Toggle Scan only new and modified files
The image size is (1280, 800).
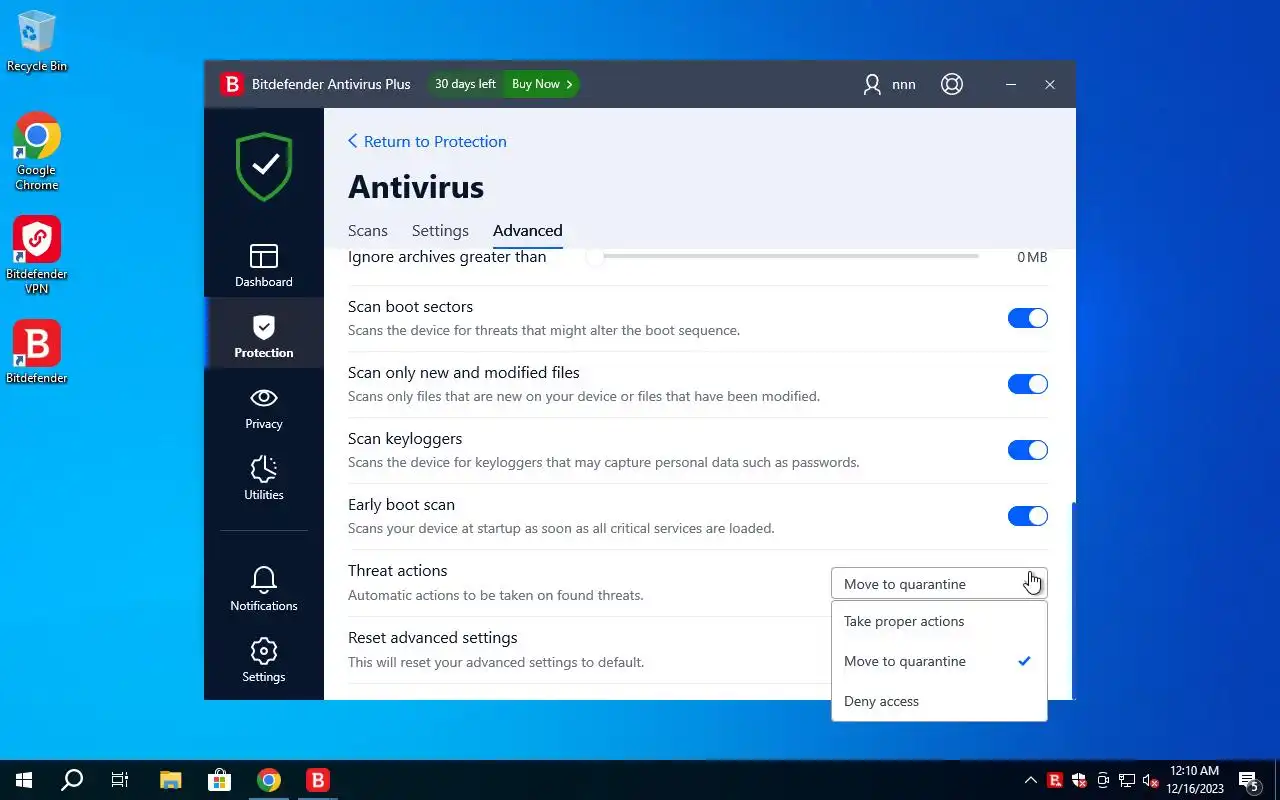pos(1027,384)
